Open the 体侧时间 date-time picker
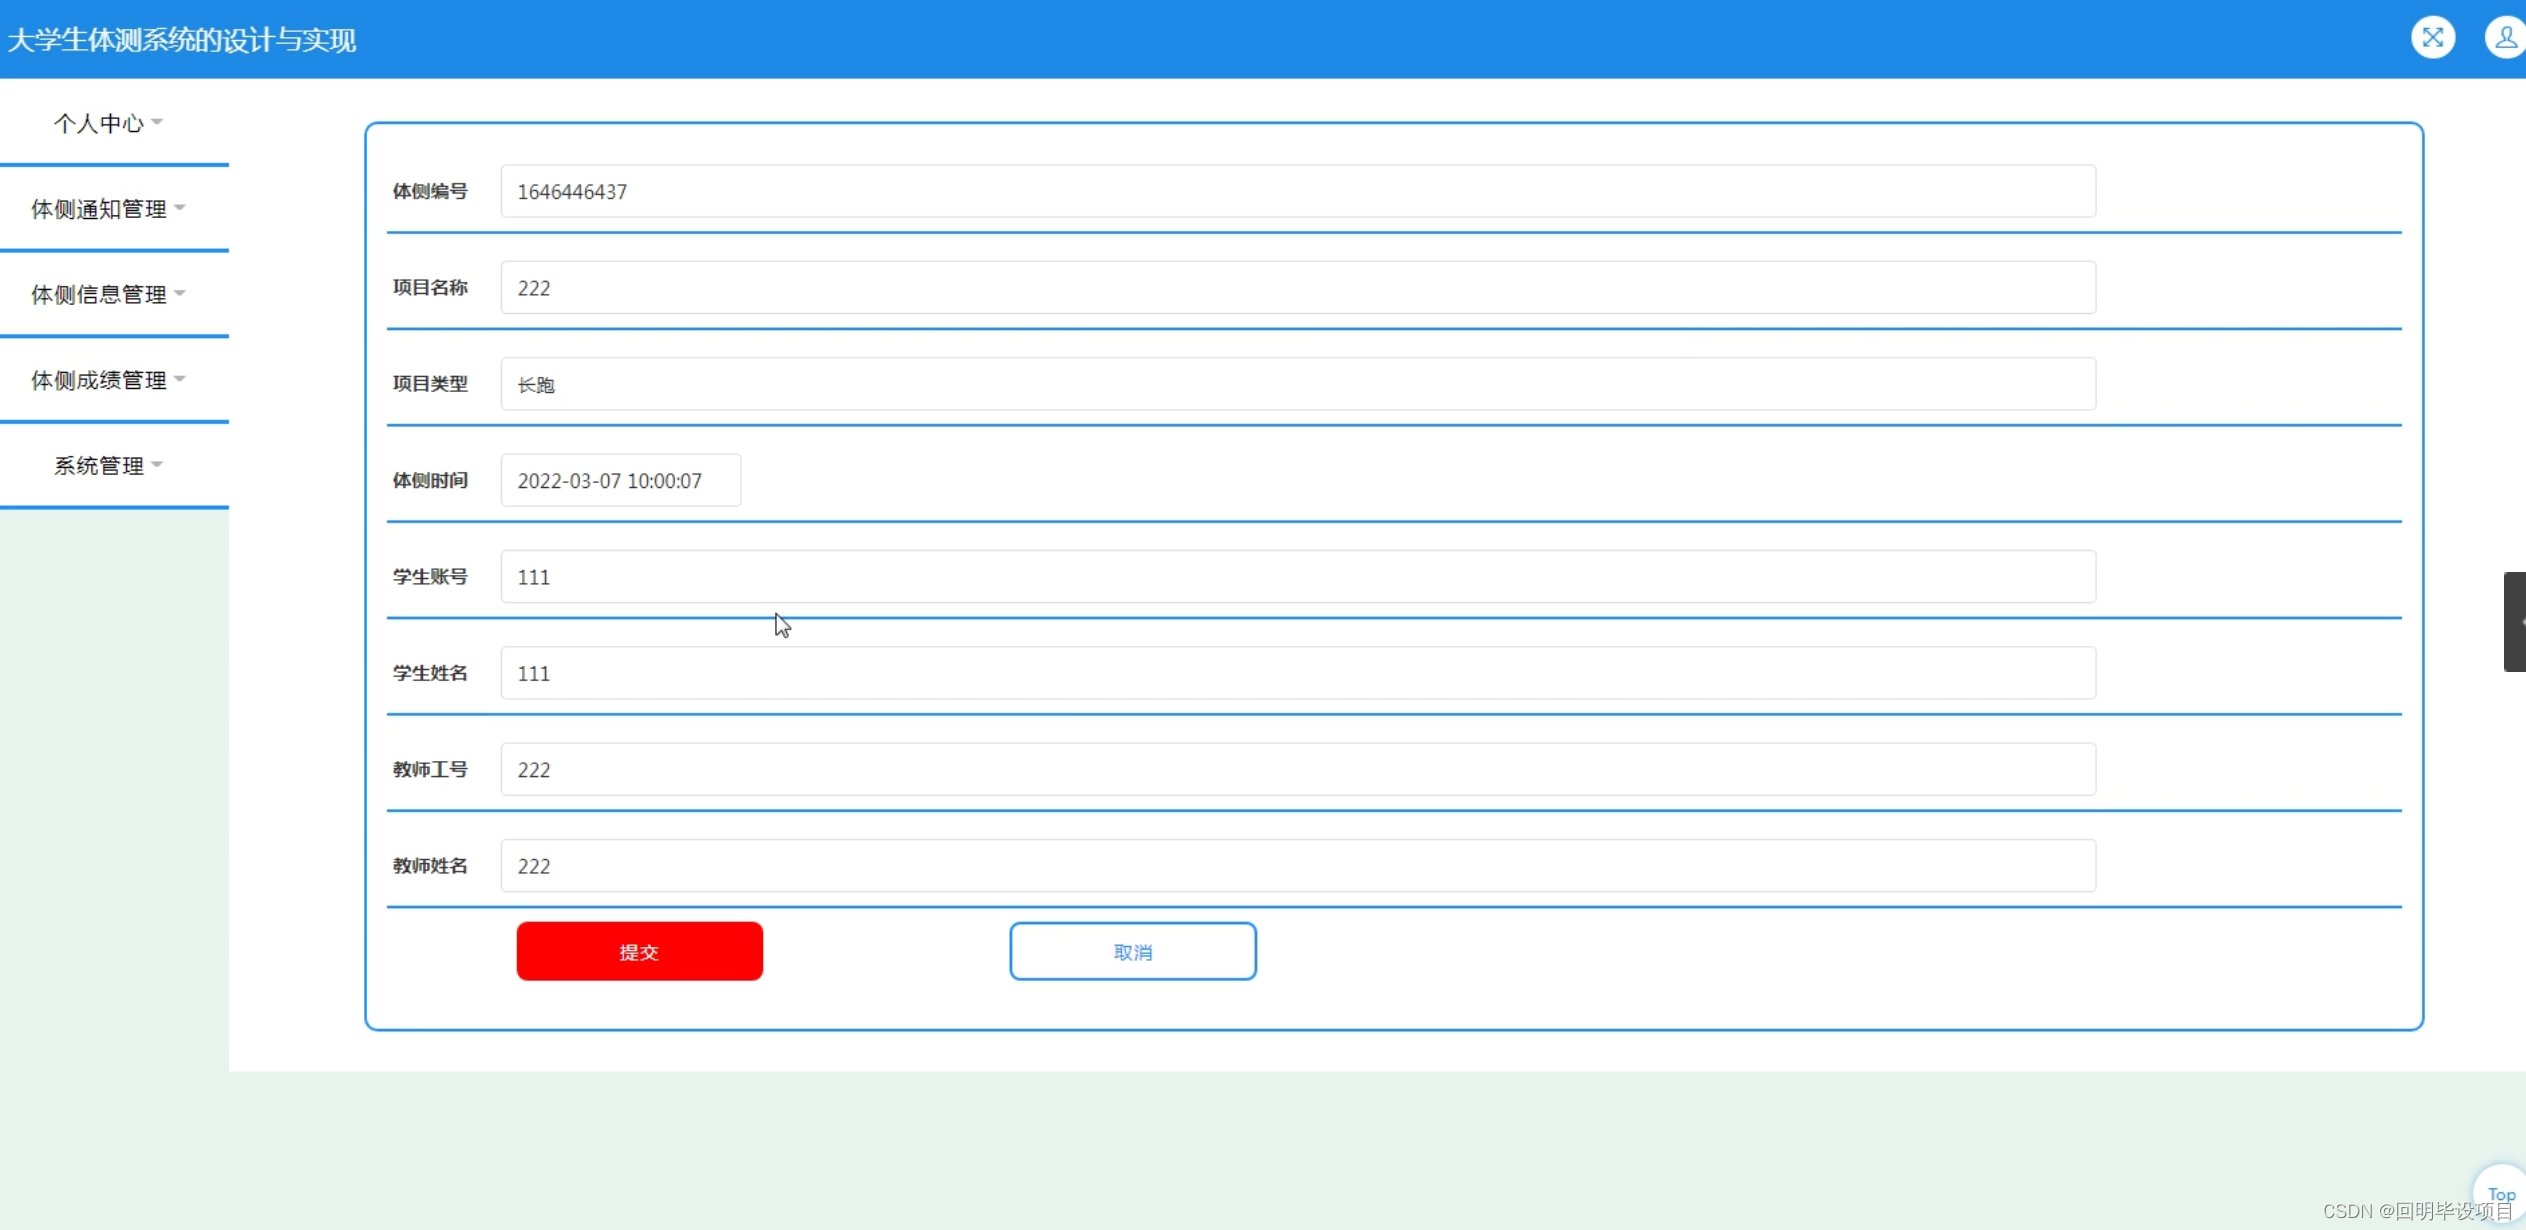This screenshot has width=2526, height=1230. point(620,481)
